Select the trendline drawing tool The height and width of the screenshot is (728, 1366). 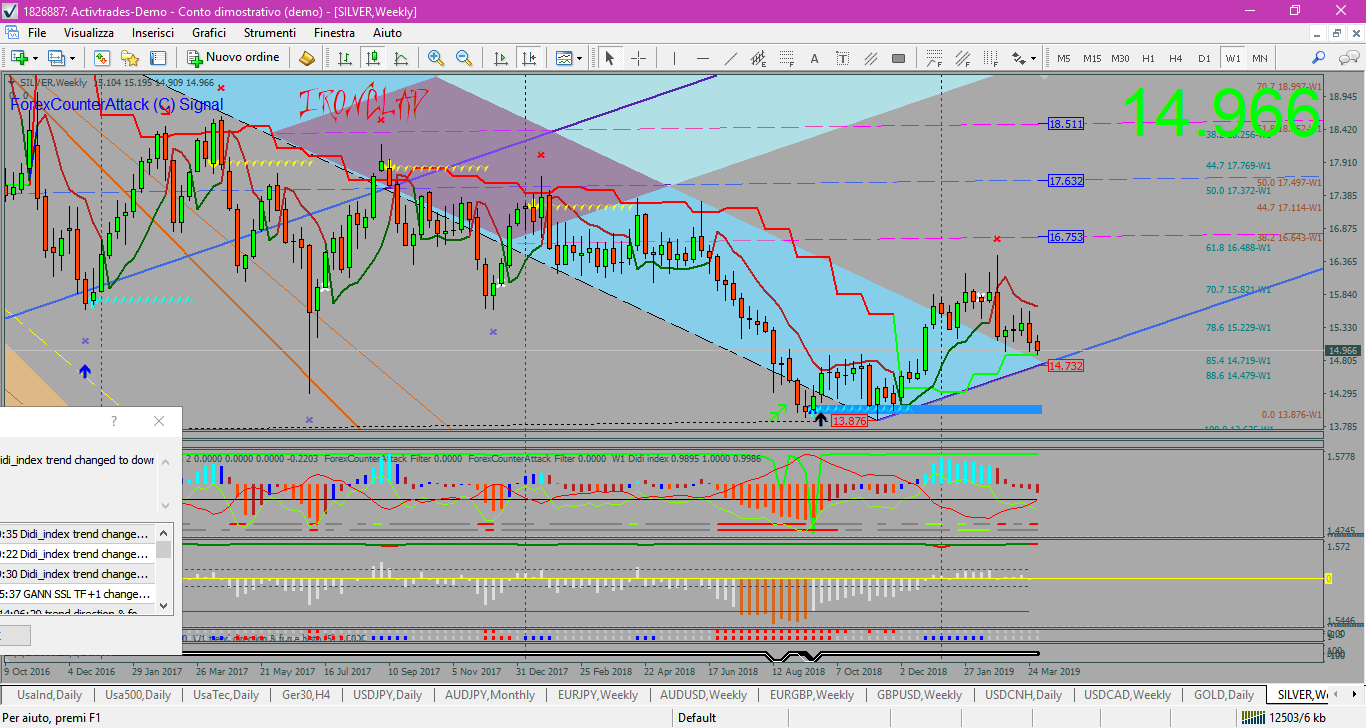pos(731,58)
